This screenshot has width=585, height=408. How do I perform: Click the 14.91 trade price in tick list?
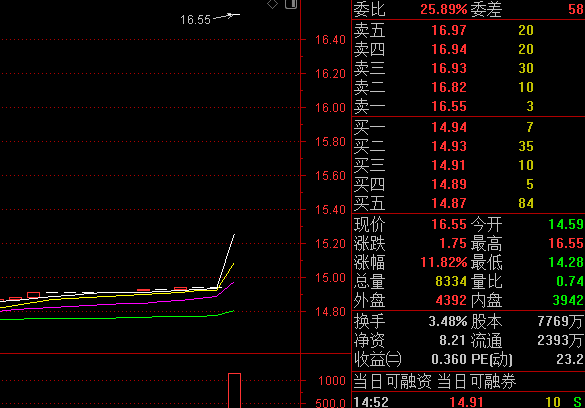(x=466, y=402)
